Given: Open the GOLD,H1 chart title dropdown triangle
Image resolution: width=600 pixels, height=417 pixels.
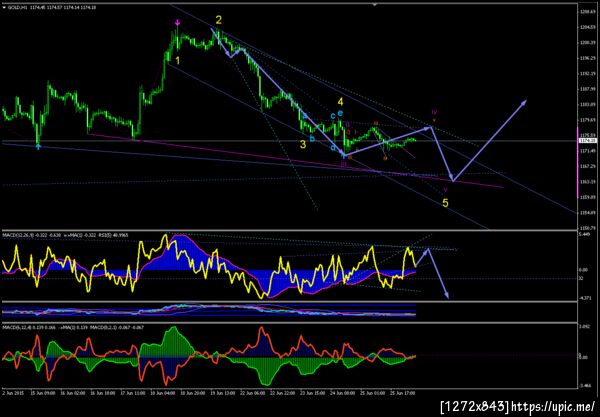Looking at the screenshot, I should pyautogui.click(x=4, y=7).
